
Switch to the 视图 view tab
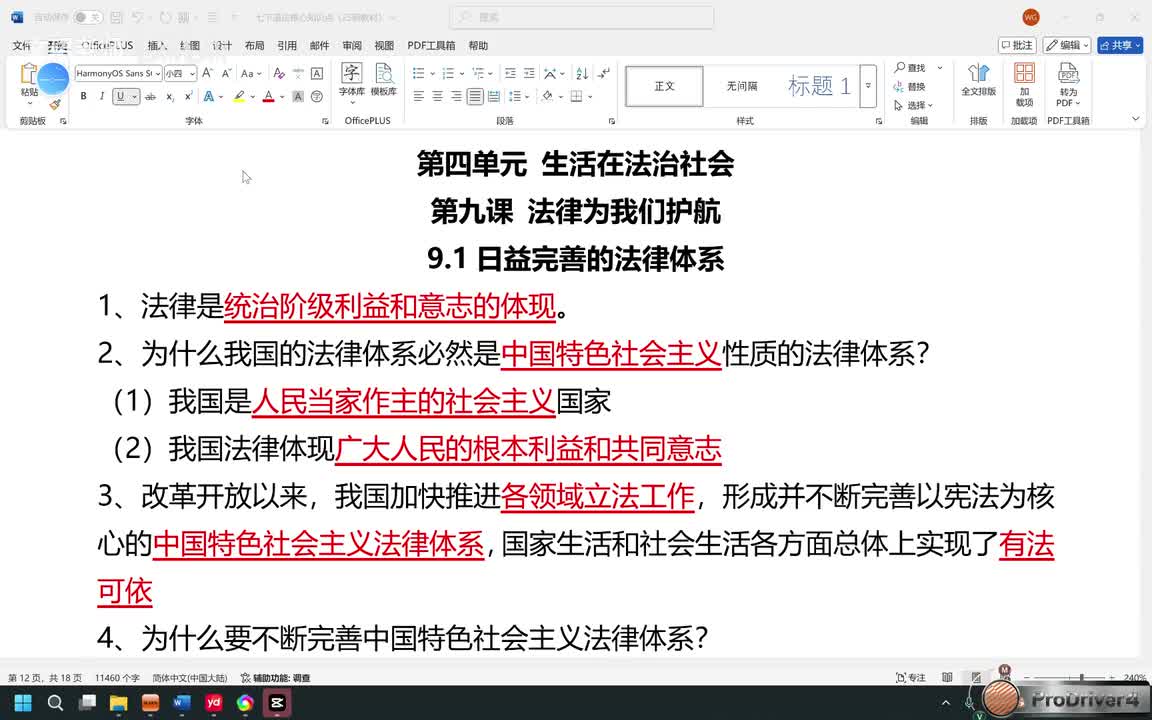[x=384, y=46]
